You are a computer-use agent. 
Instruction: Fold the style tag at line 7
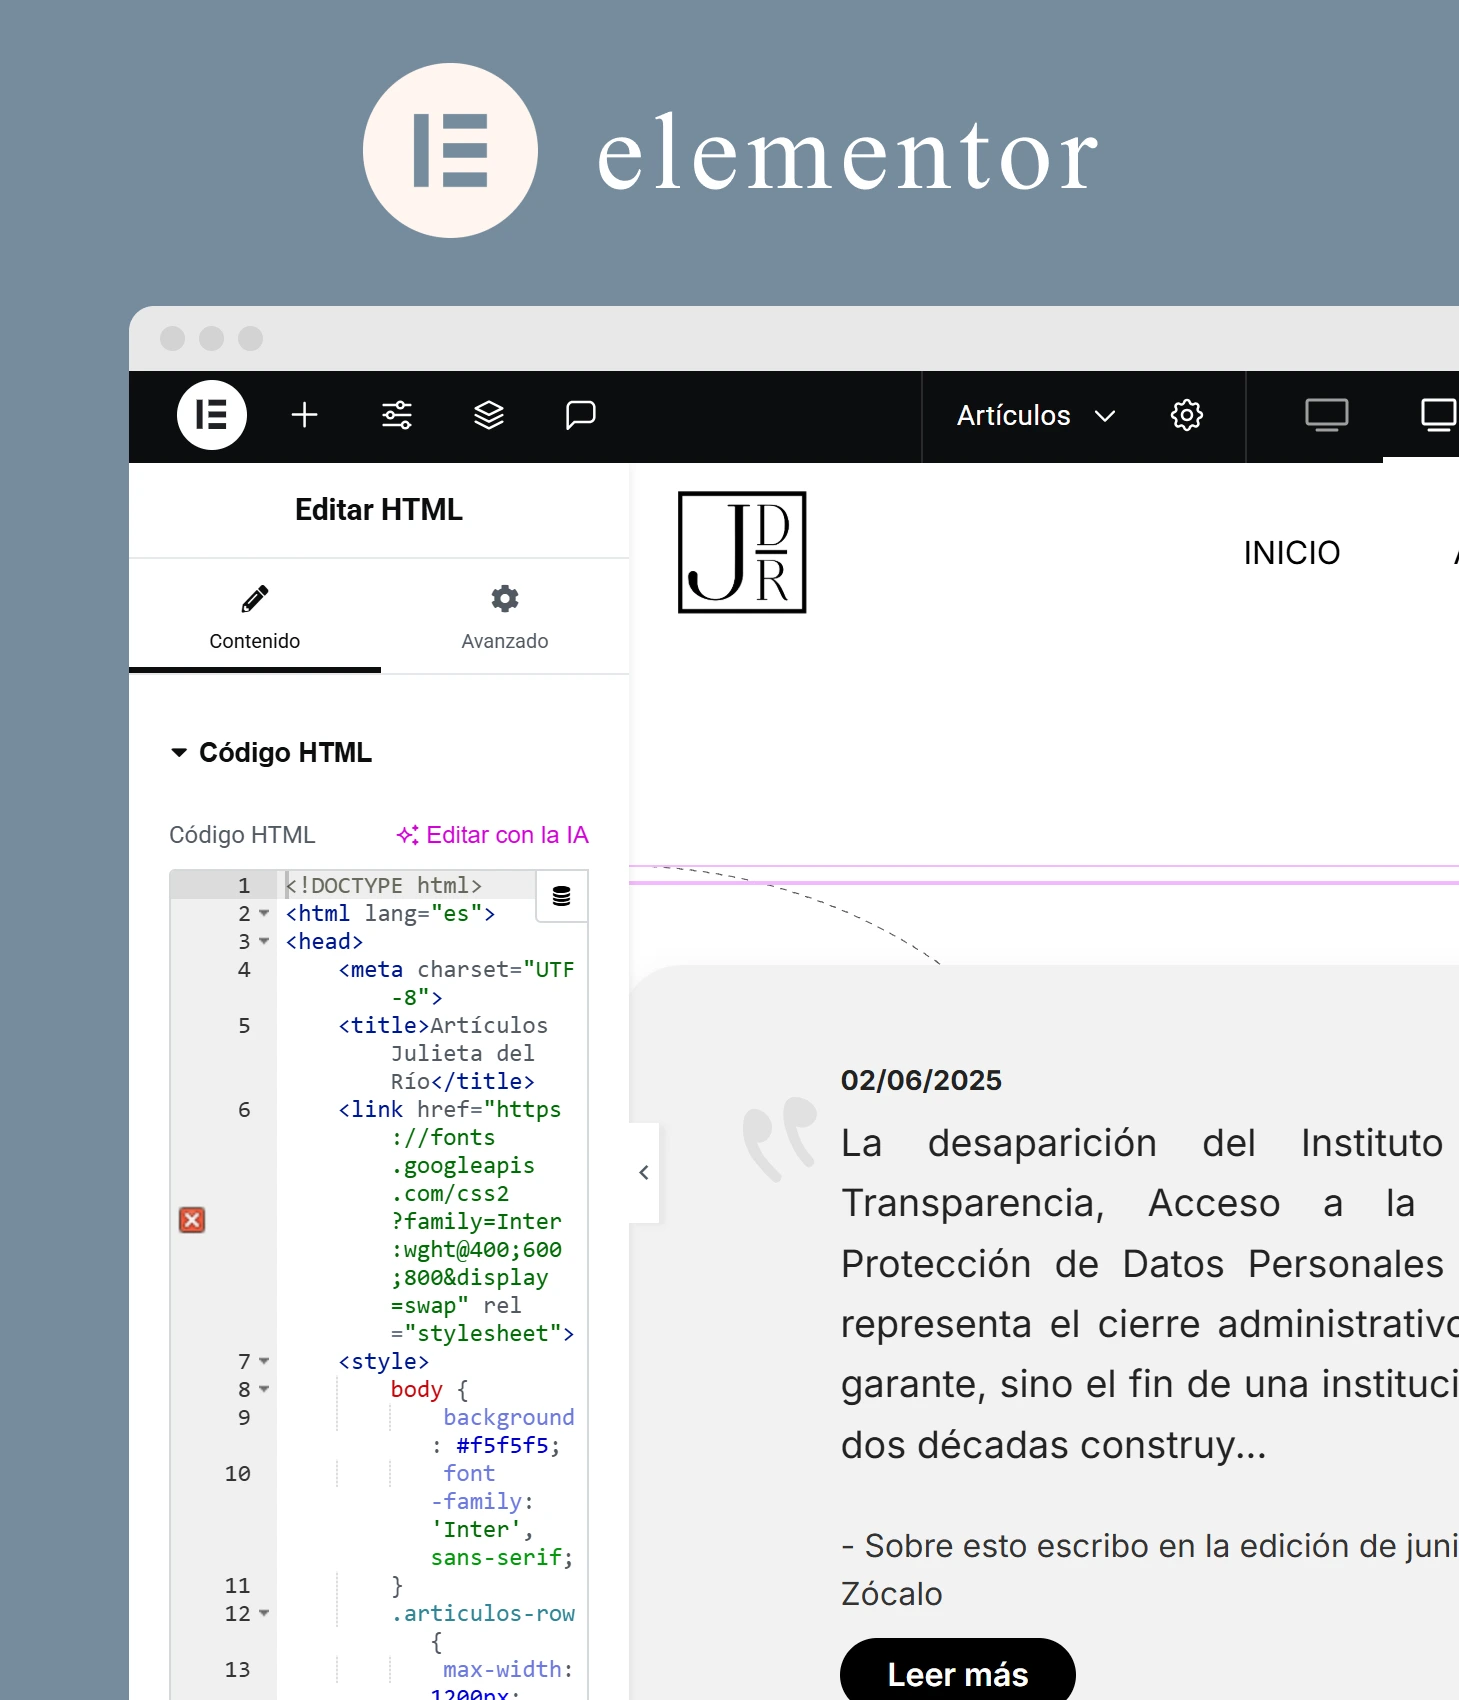[264, 1361]
